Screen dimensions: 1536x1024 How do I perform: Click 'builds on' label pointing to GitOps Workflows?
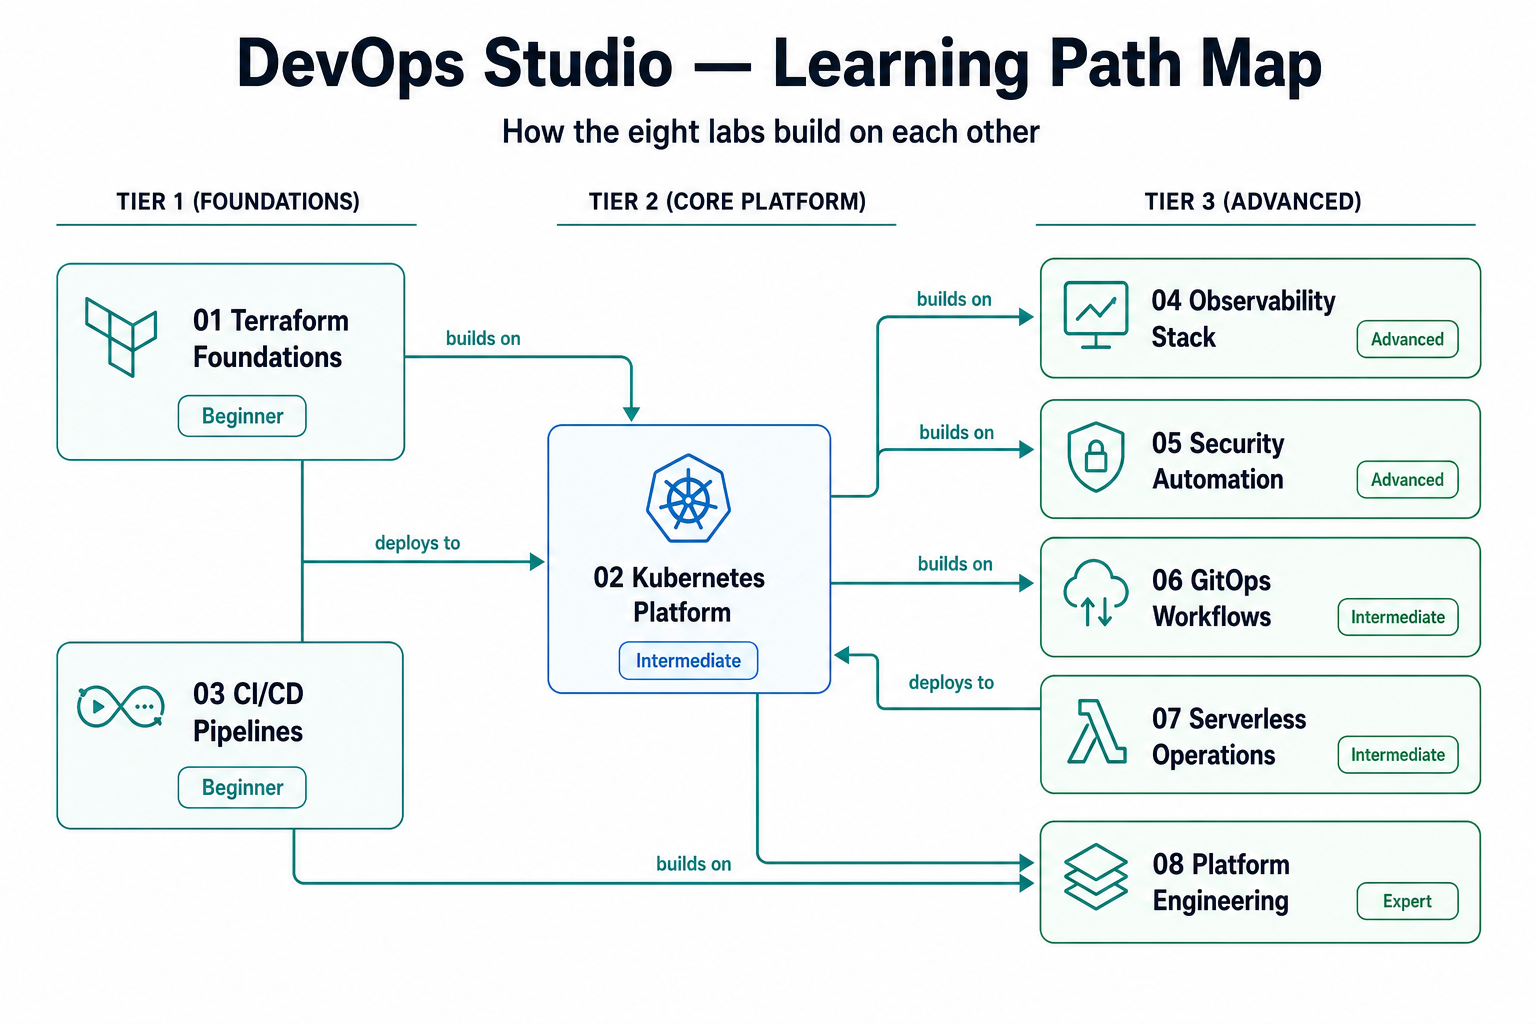point(955,564)
